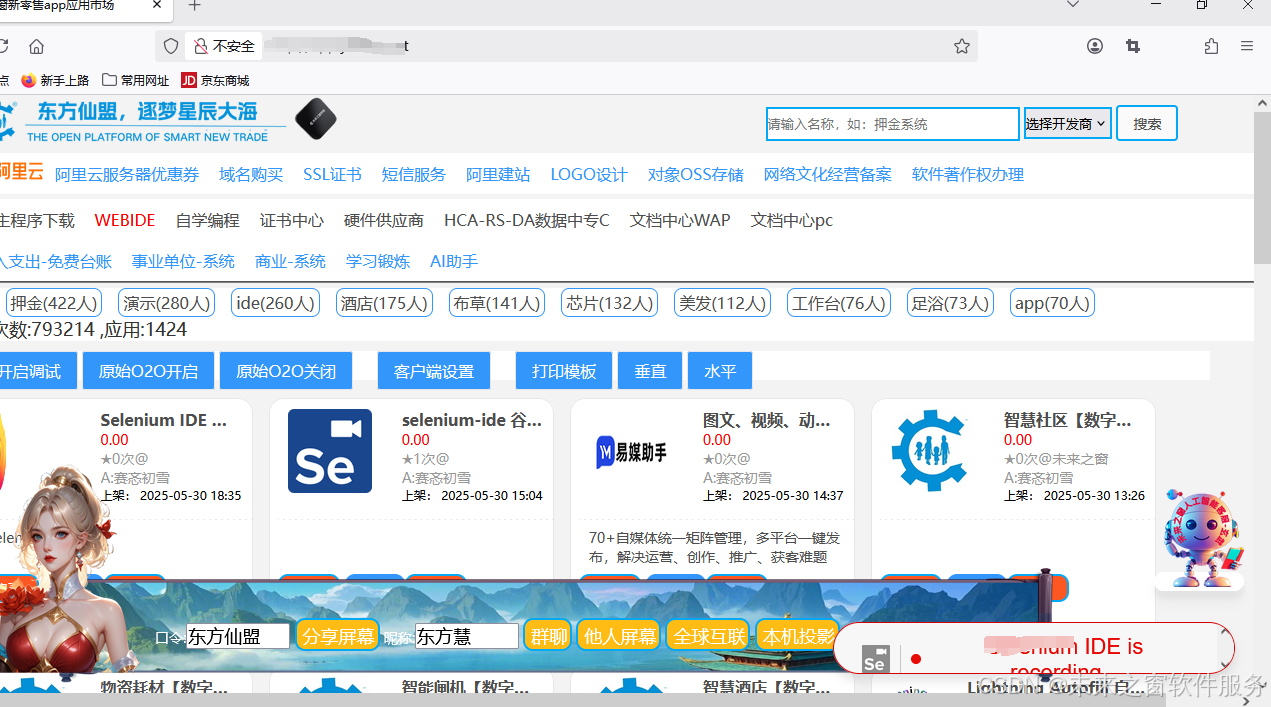The image size is (1271, 707).
Task: Select the 芯片(132人) tag
Action: (x=610, y=303)
